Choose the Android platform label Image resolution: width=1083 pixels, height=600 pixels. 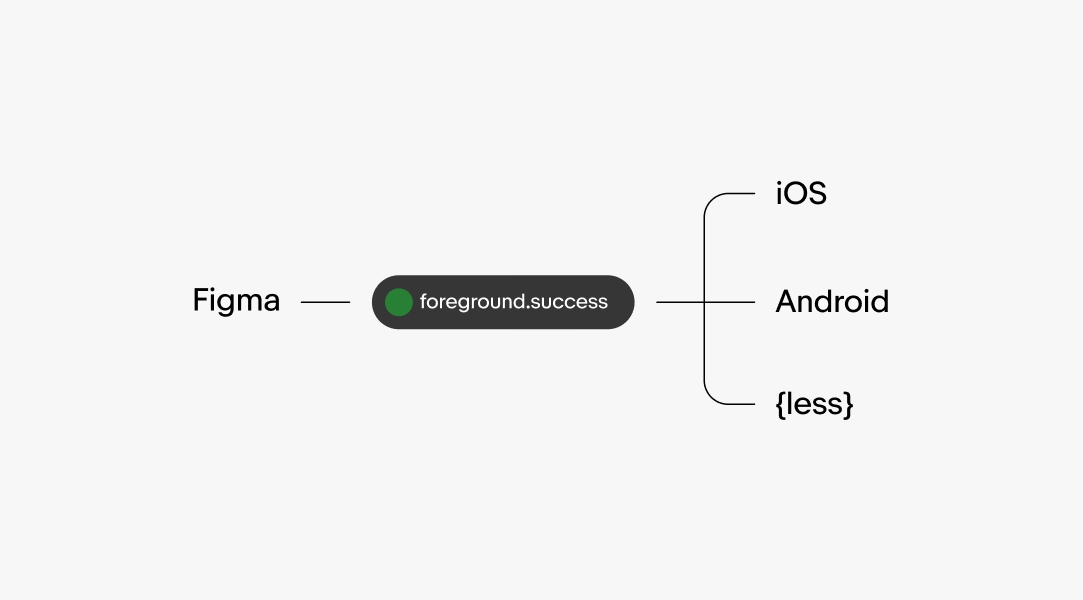[x=832, y=302]
